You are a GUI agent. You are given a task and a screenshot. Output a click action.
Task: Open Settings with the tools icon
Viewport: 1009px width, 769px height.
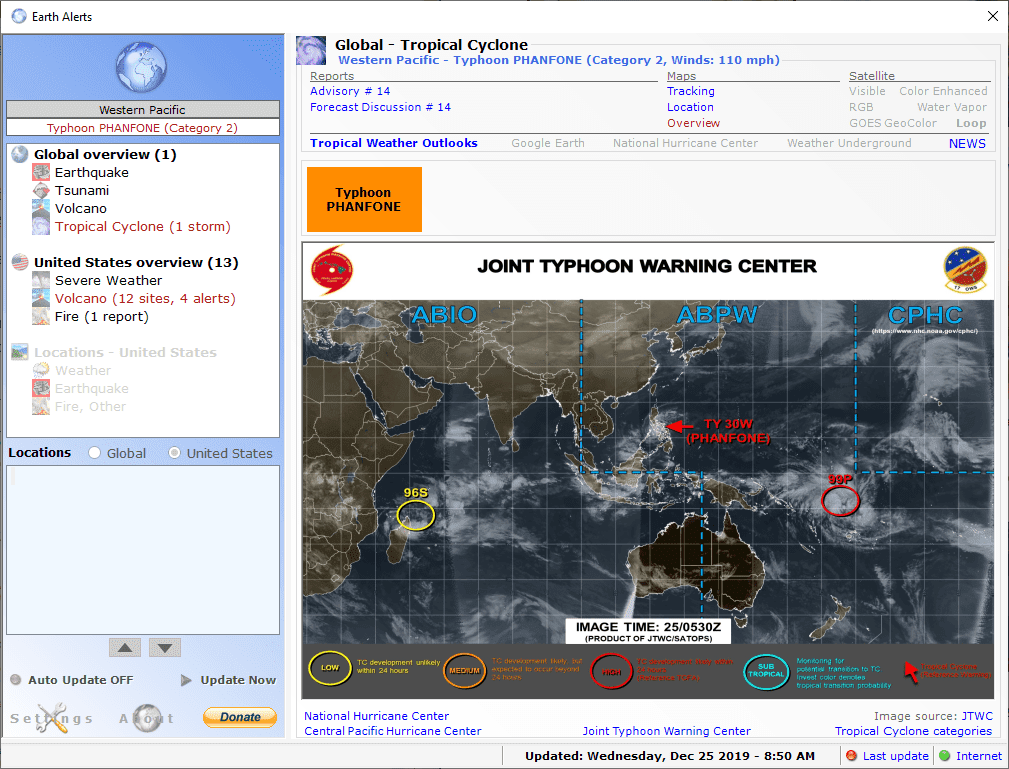tap(51, 718)
